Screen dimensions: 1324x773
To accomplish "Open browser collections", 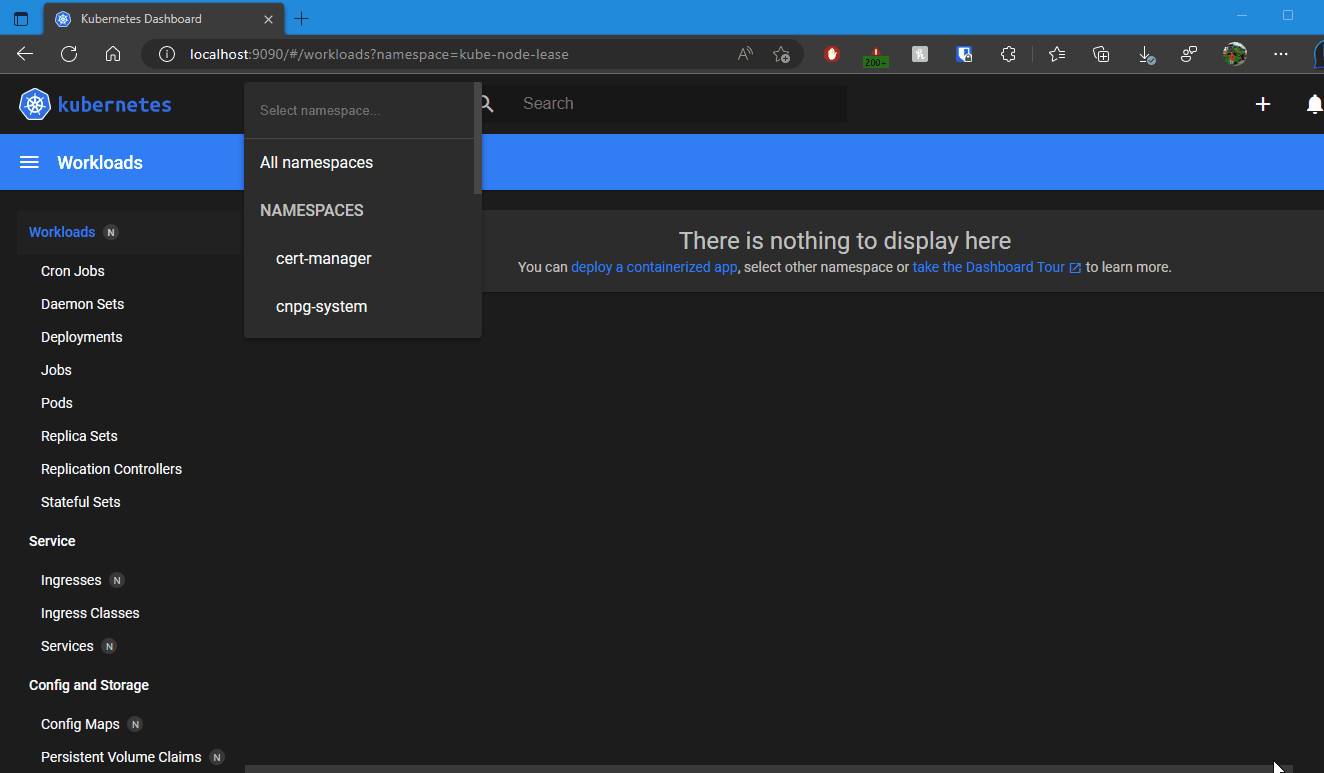I will coord(1101,54).
